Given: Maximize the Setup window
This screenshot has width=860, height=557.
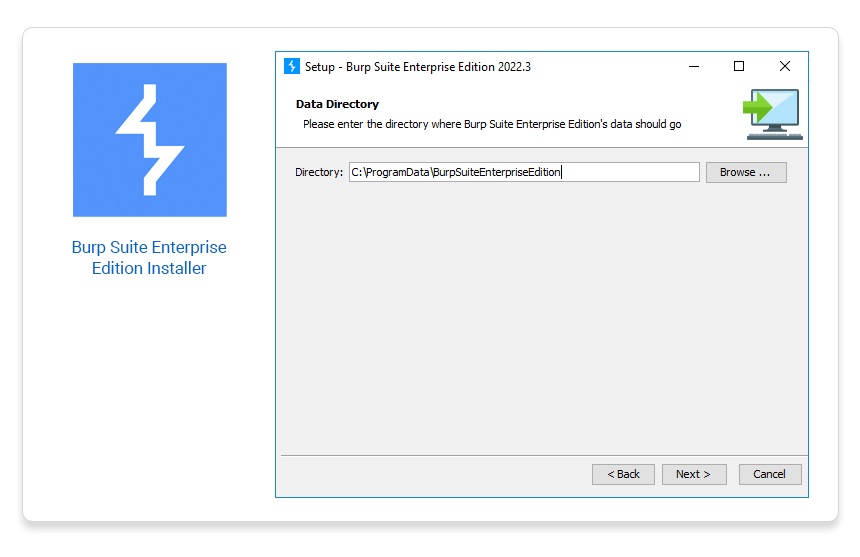Looking at the screenshot, I should coord(739,66).
